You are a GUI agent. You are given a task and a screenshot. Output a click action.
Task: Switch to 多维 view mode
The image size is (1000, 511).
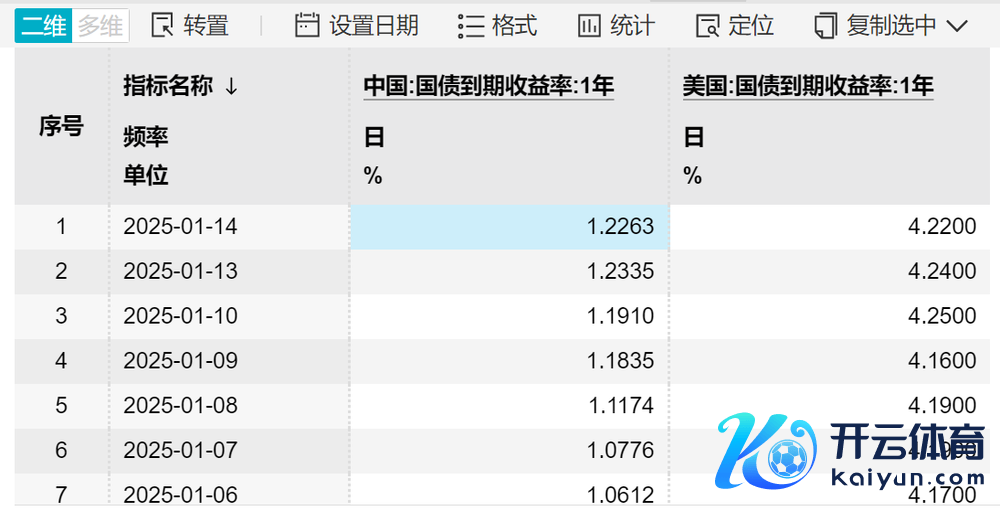[101, 25]
